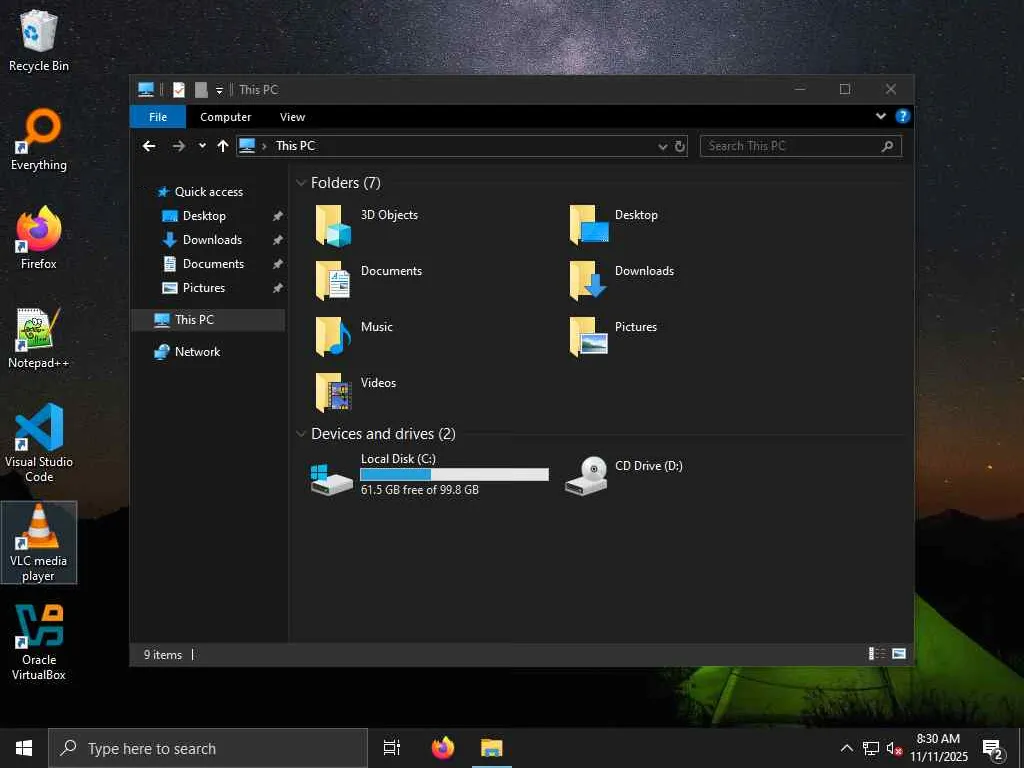Select the Firefox desktop shortcut
The width and height of the screenshot is (1024, 768).
(39, 238)
